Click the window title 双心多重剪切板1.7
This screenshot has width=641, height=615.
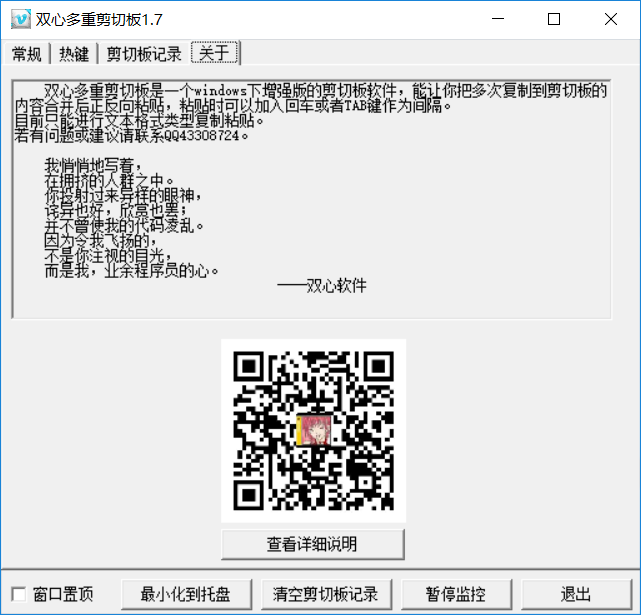(x=99, y=20)
